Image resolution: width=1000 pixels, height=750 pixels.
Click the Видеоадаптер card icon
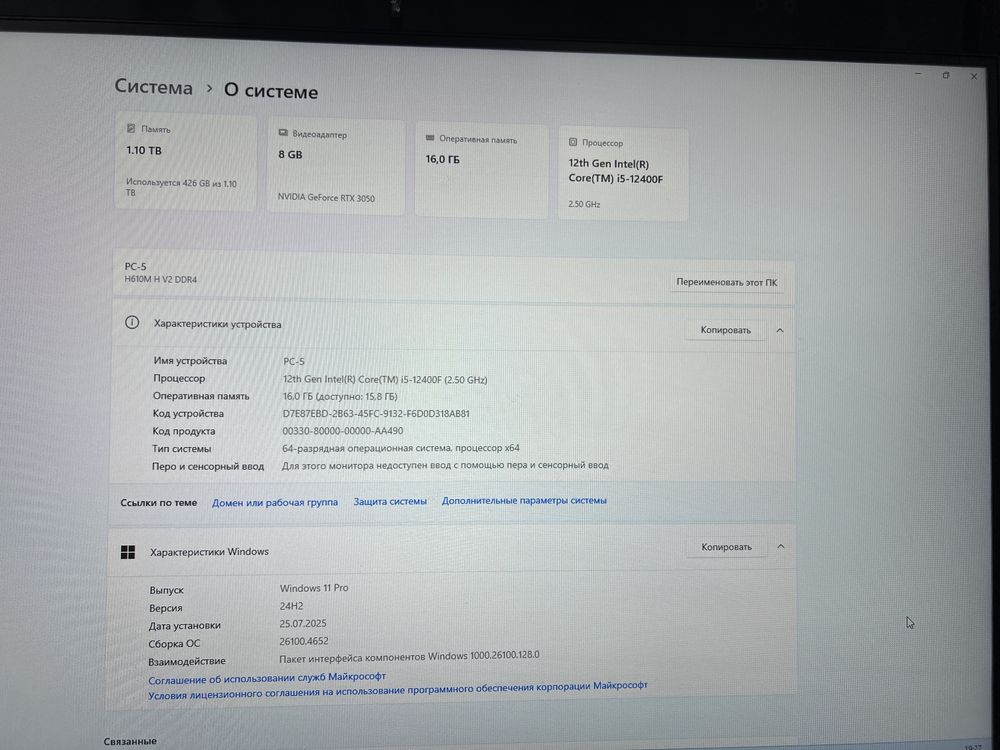[283, 133]
